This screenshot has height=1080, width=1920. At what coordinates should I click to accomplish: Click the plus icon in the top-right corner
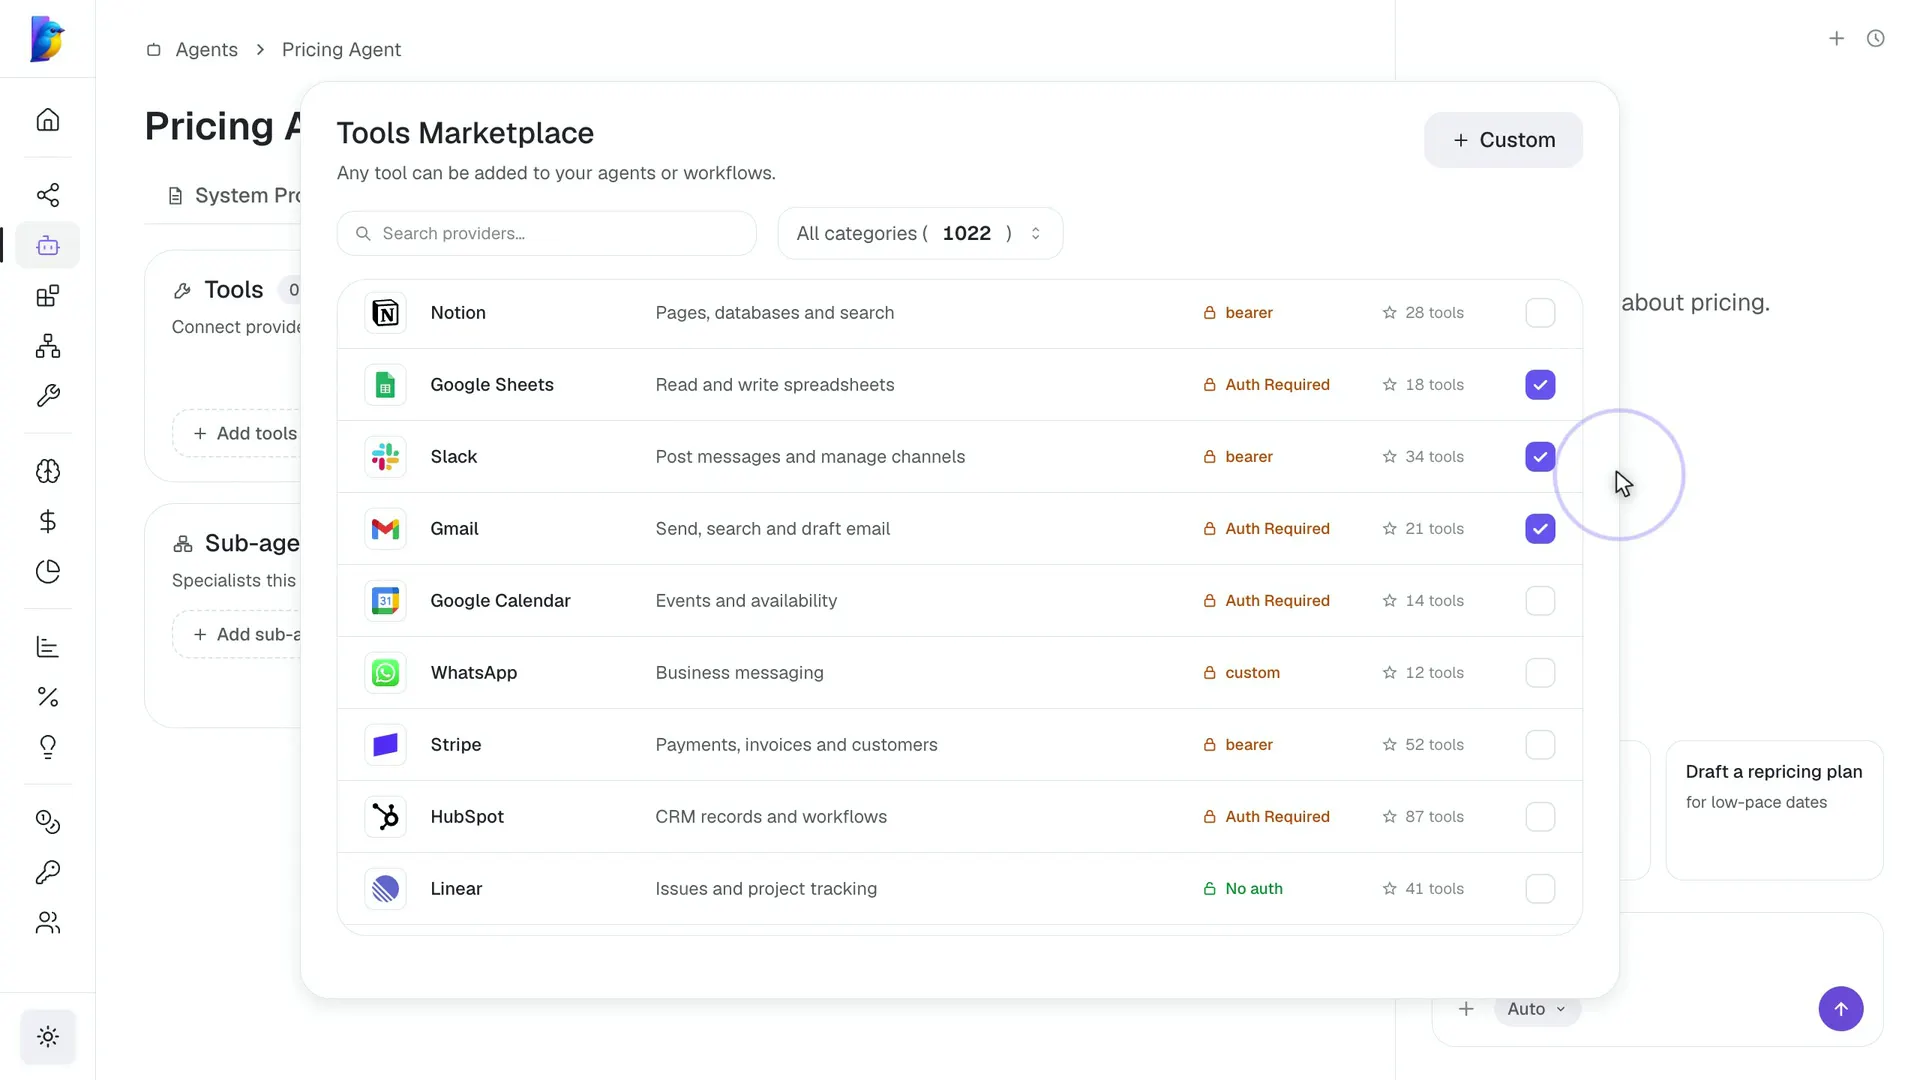click(1837, 38)
